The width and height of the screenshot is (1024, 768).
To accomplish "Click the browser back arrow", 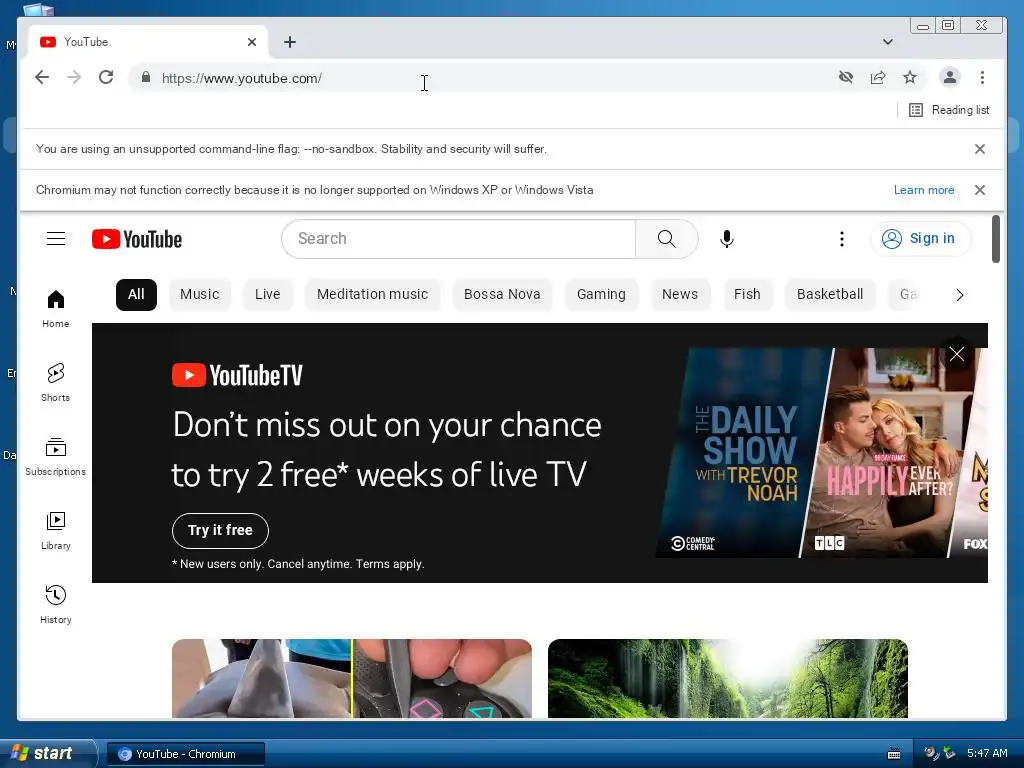I will [x=42, y=78].
